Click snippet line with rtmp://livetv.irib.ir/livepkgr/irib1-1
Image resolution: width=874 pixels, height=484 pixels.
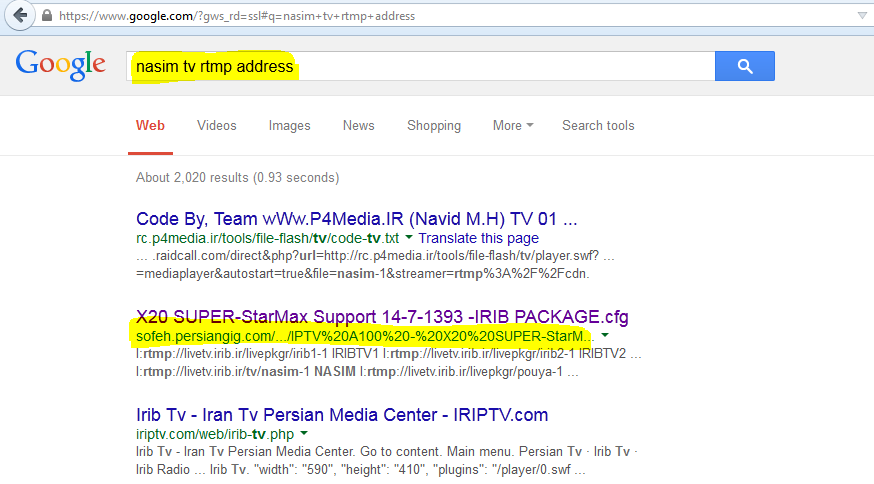(x=389, y=354)
